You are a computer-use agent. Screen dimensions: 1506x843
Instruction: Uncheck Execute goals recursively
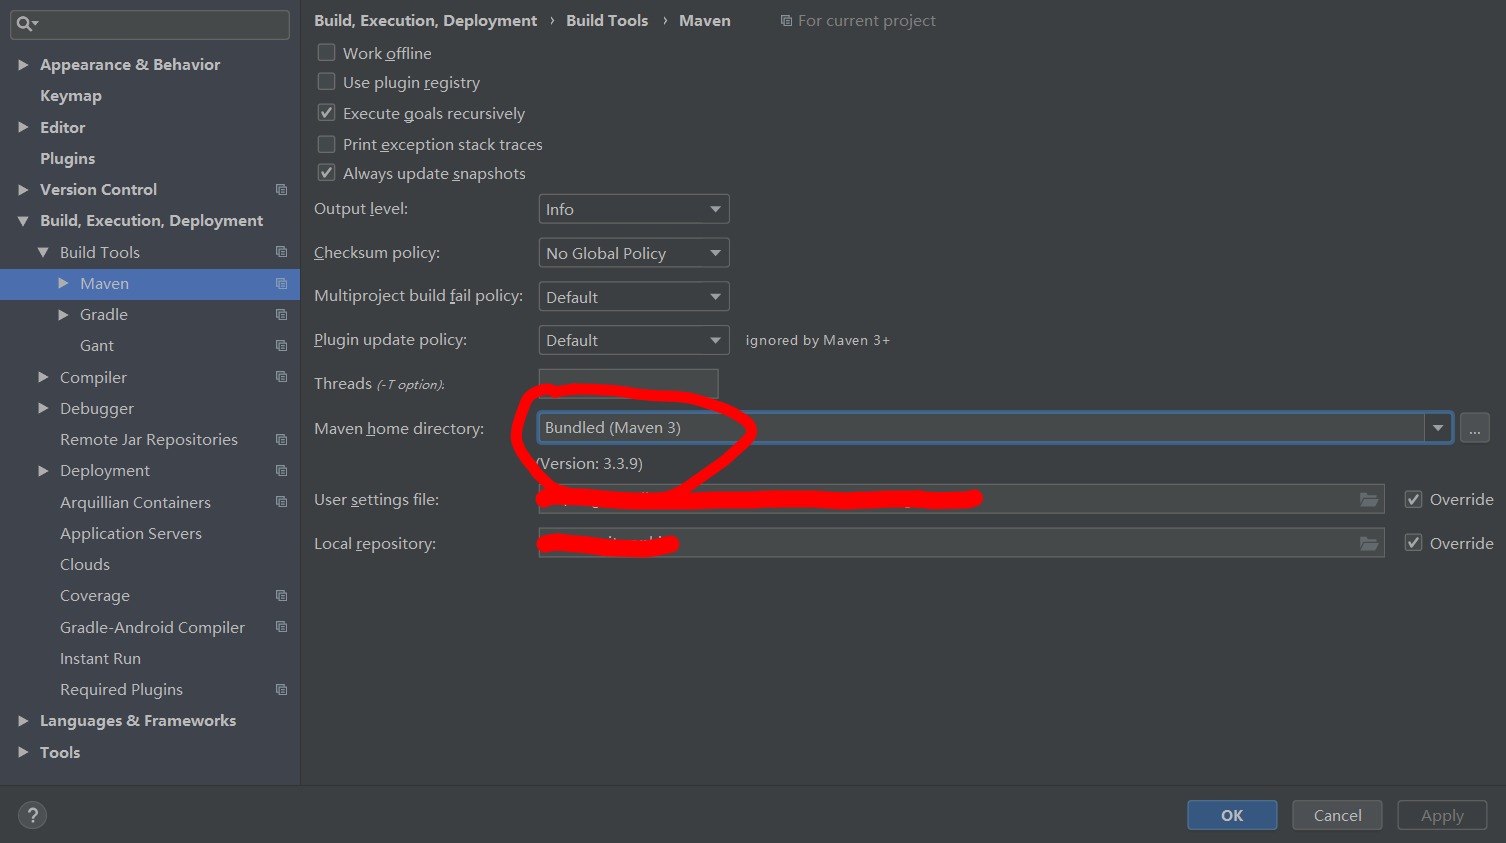tap(326, 112)
